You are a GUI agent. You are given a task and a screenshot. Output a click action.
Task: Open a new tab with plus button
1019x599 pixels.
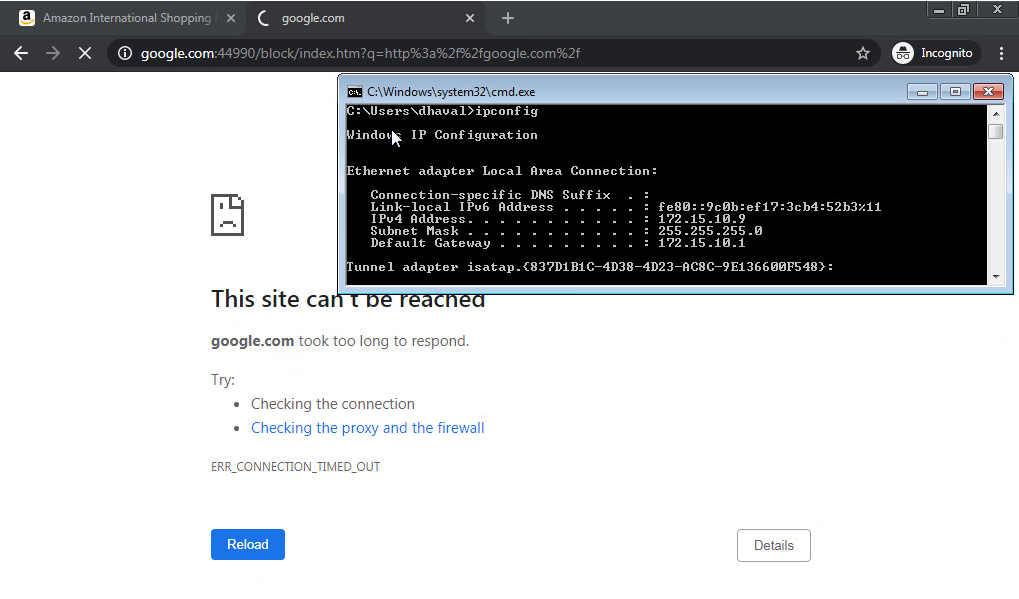pos(508,18)
